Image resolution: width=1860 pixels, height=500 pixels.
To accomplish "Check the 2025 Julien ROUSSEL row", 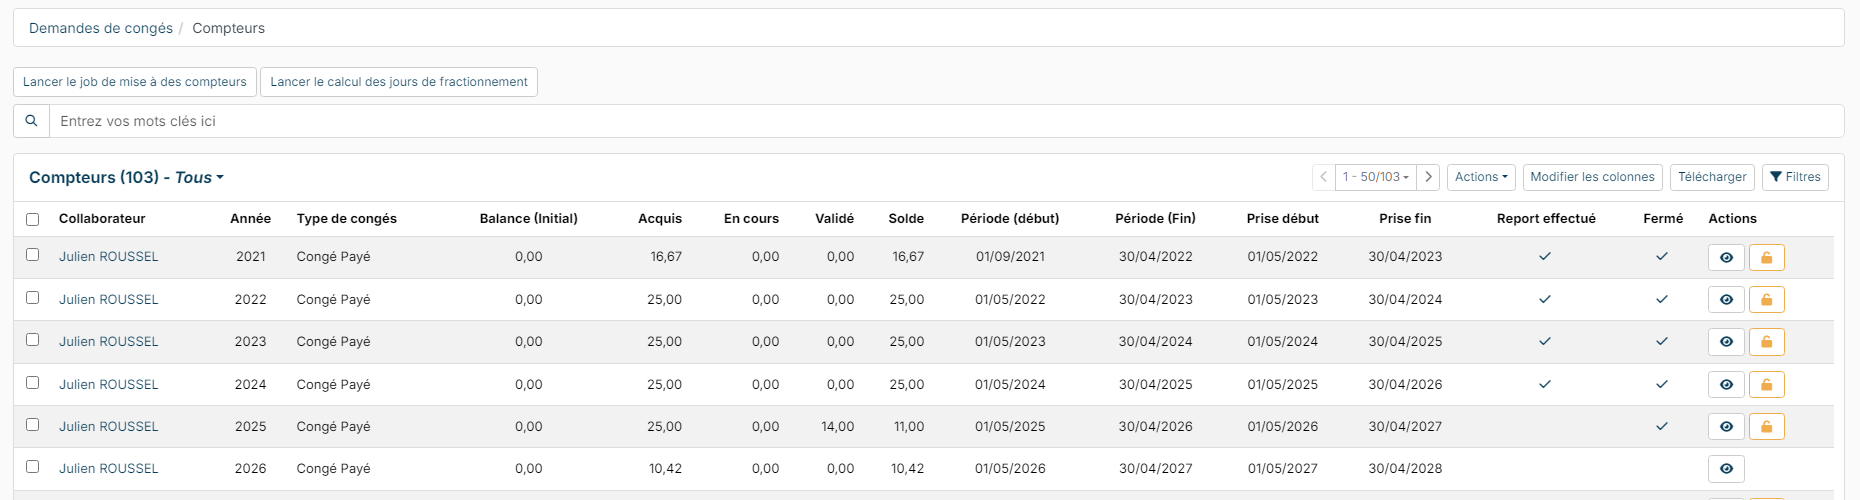I will coord(32,425).
